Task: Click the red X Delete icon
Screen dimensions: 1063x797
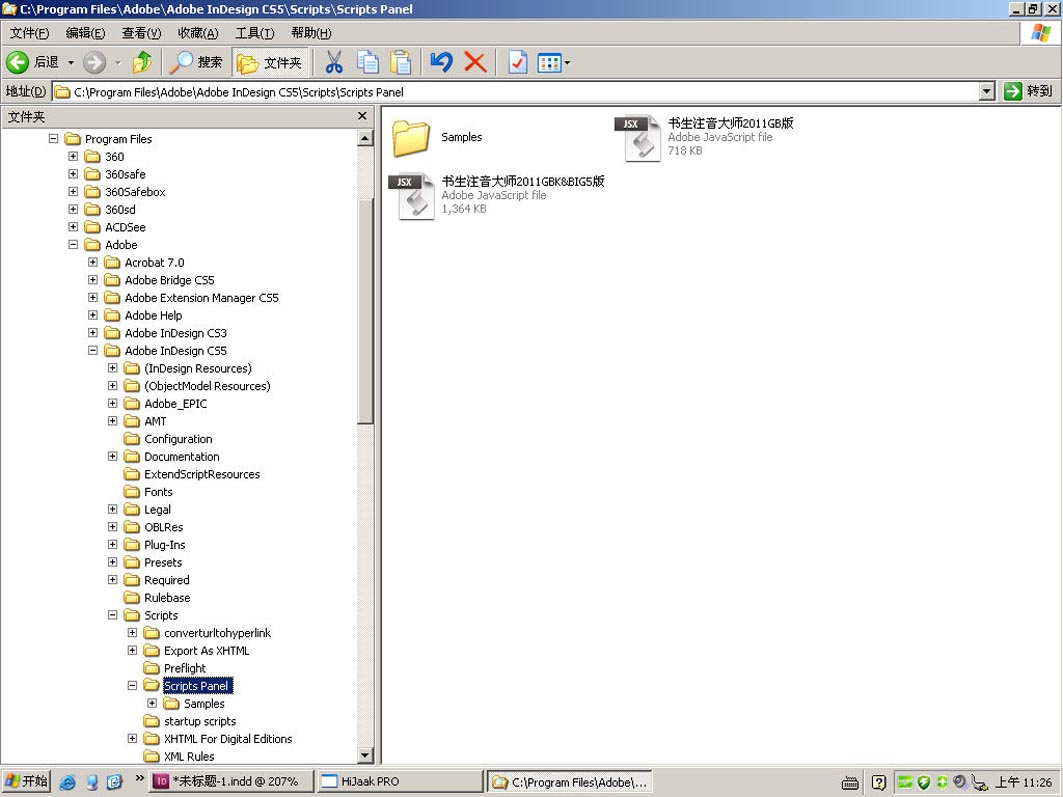Action: point(475,62)
